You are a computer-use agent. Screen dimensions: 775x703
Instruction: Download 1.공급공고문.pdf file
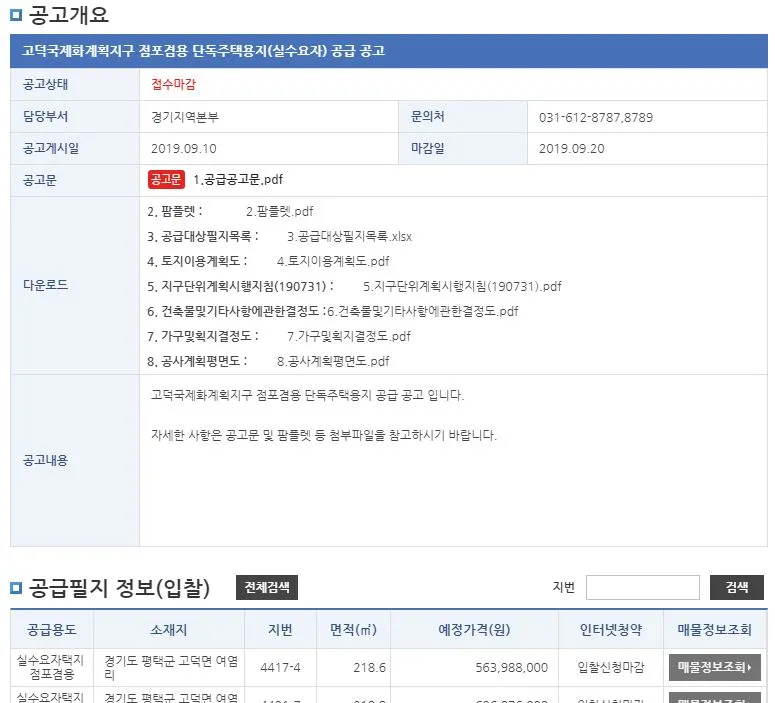click(x=238, y=179)
